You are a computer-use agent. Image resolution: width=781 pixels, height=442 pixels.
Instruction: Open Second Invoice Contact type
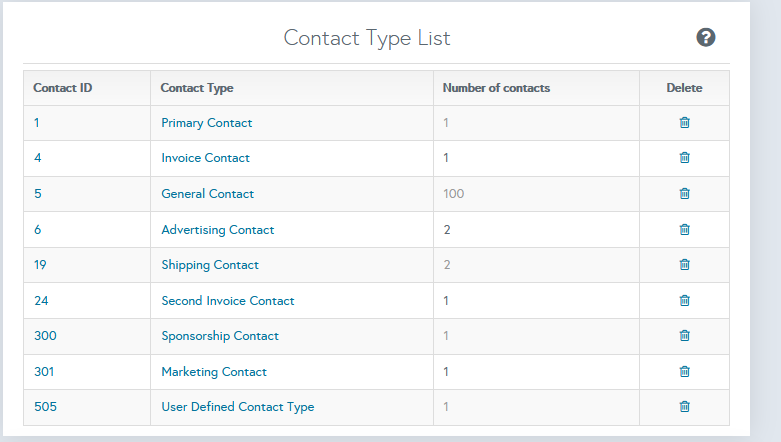click(227, 301)
